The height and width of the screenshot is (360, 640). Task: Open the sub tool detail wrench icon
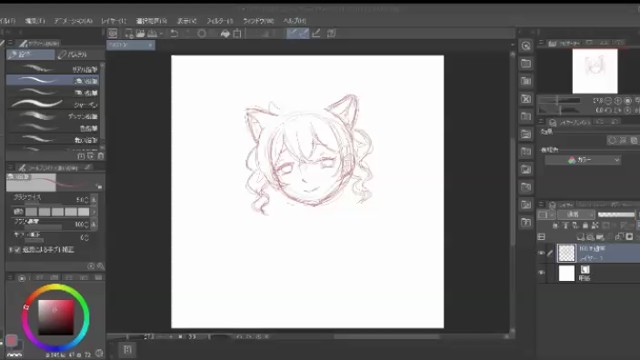click(x=100, y=266)
